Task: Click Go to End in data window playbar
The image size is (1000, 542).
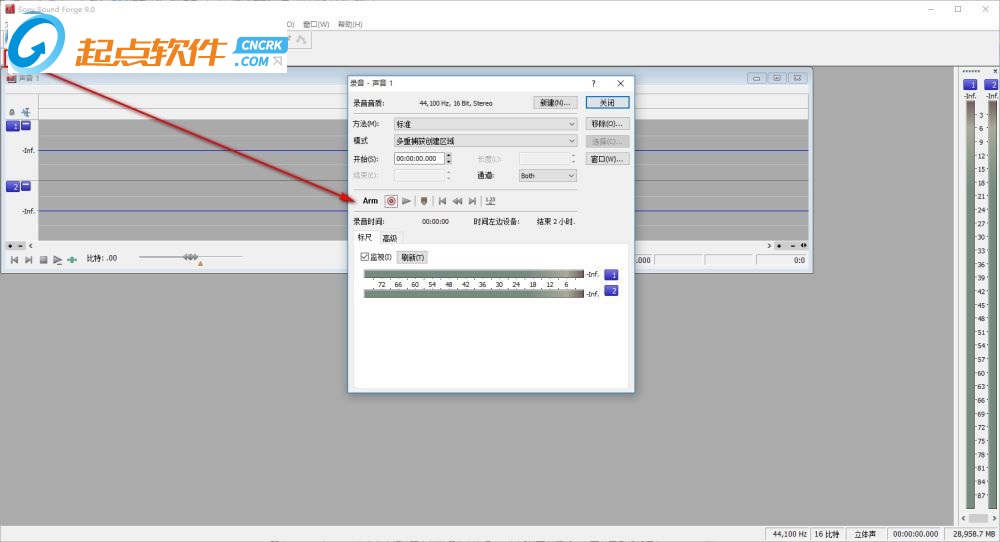Action: tap(29, 260)
